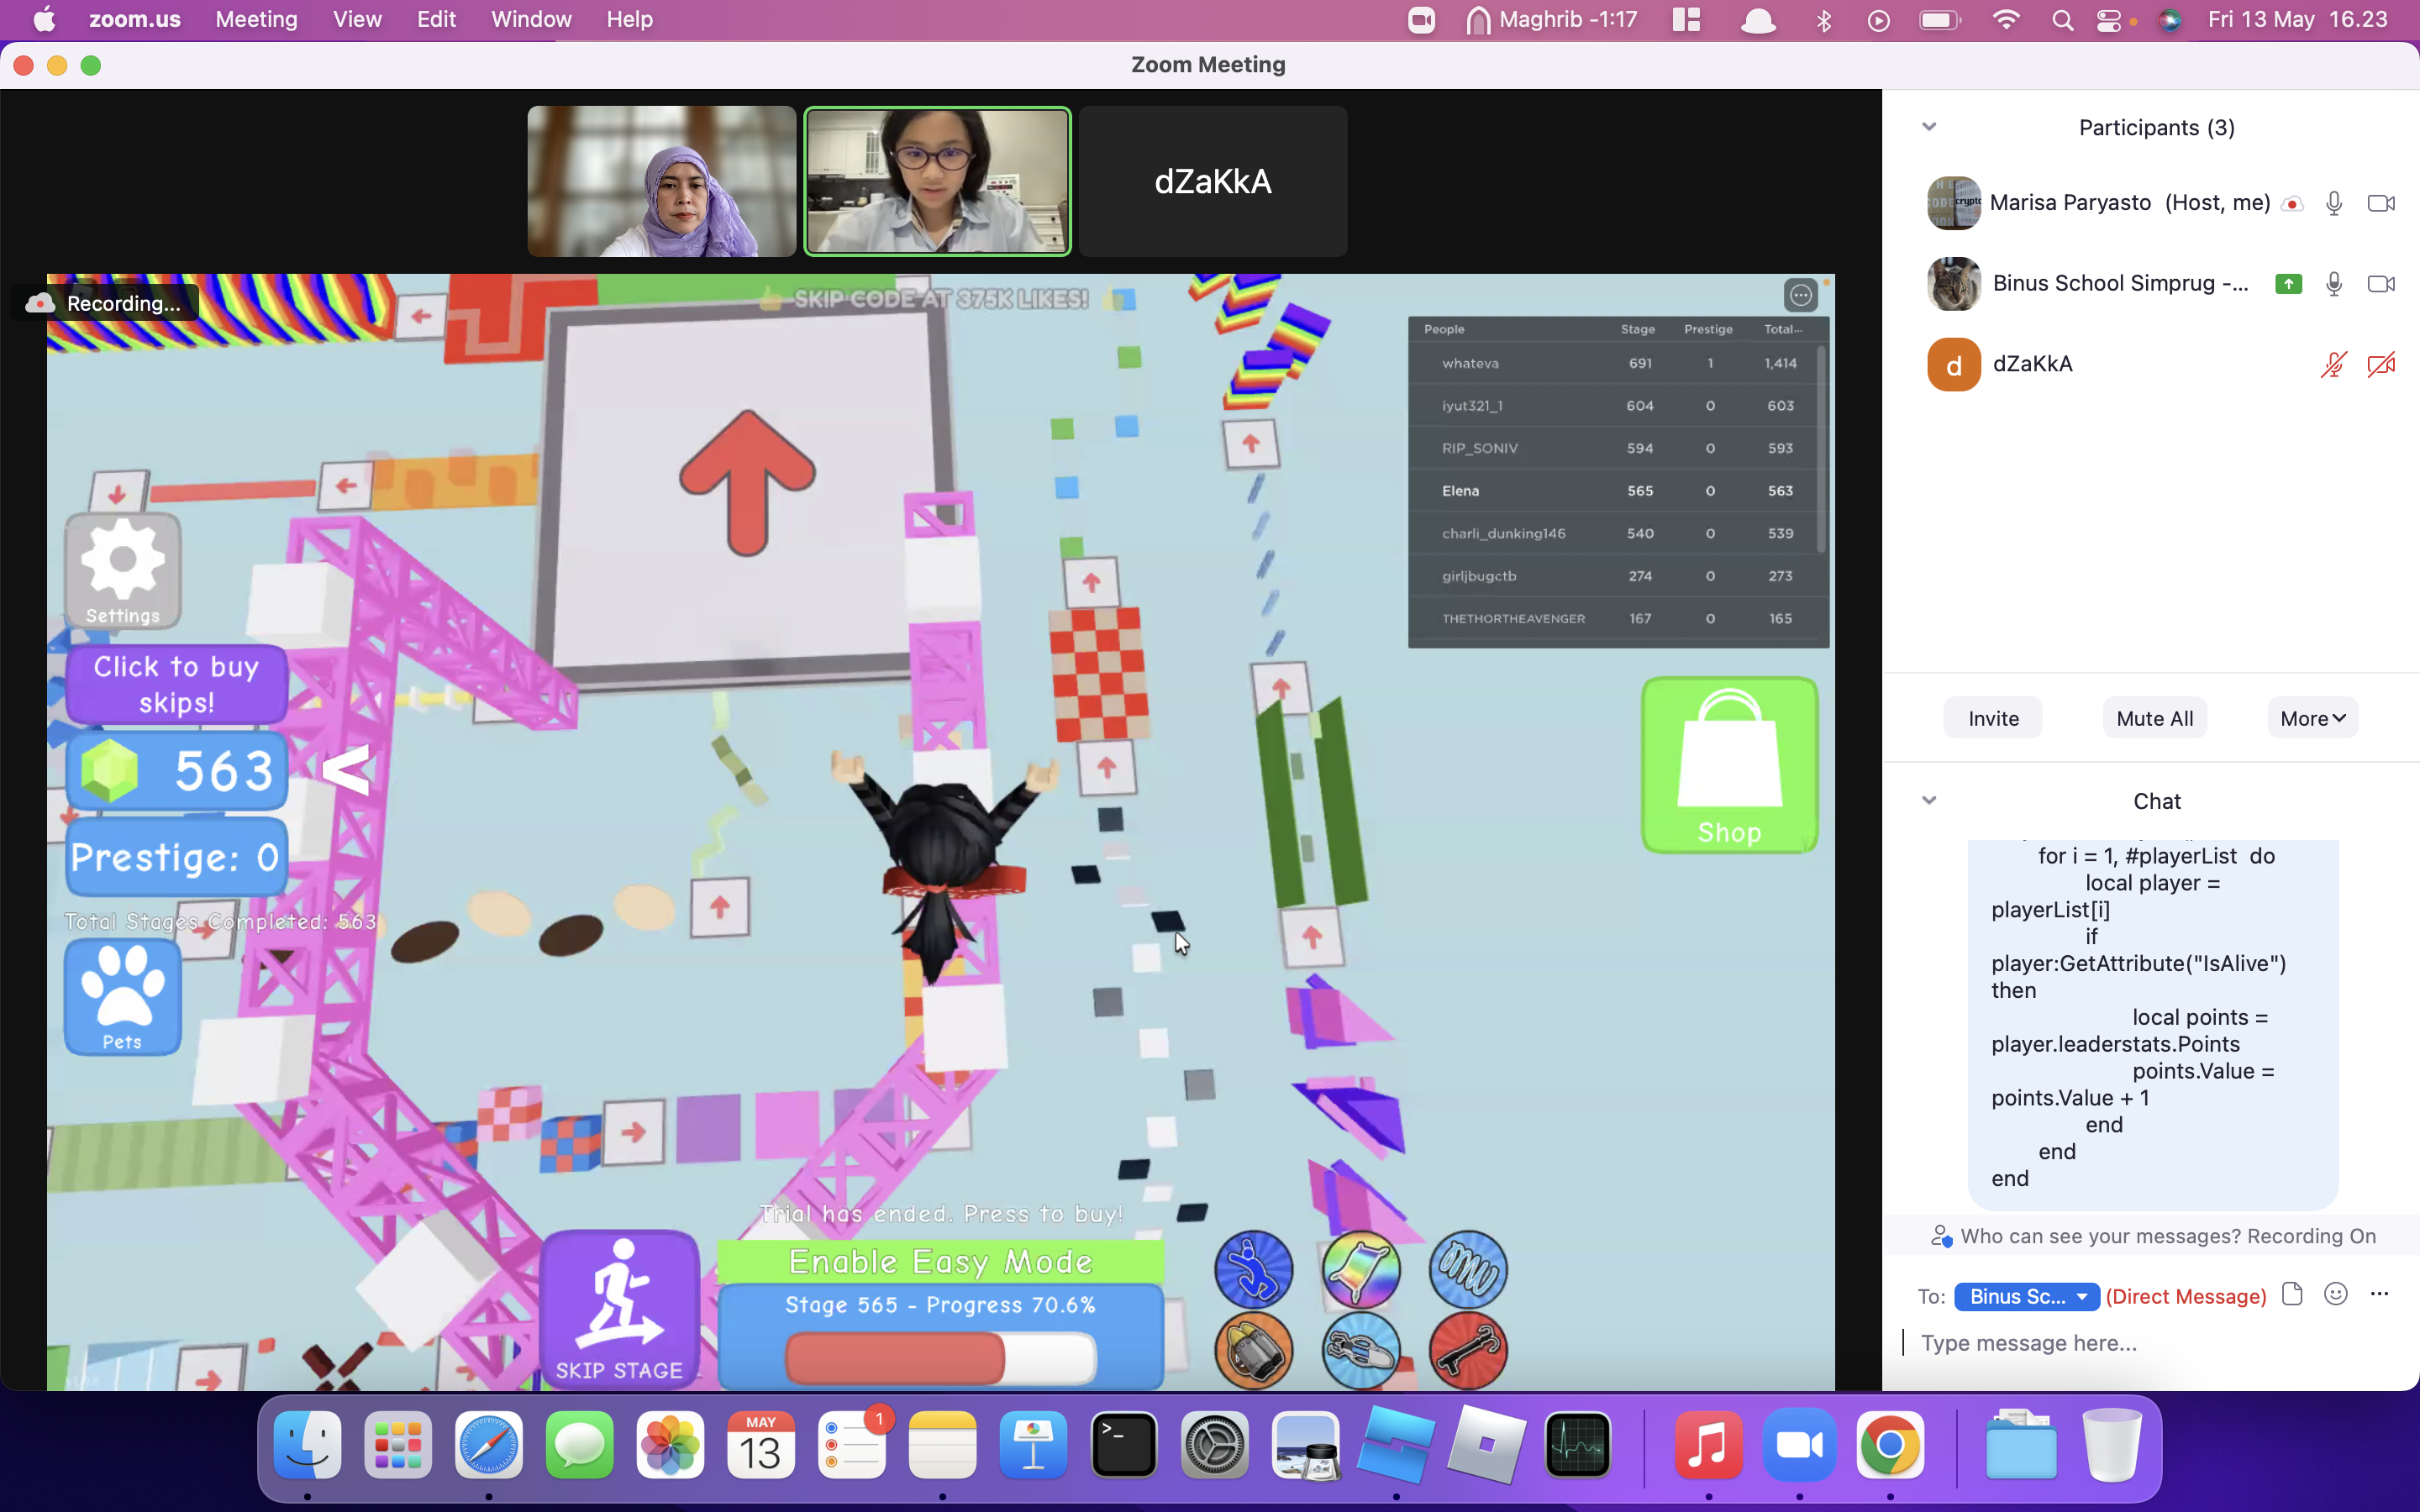Expand Participants panel collapse arrow
This screenshot has width=2420, height=1512.
(x=1927, y=125)
